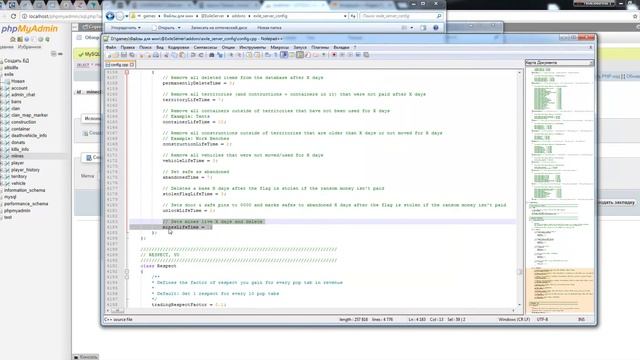
Task: Select the vehicle table in phpMyAdmin
Action: pyautogui.click(x=18, y=183)
